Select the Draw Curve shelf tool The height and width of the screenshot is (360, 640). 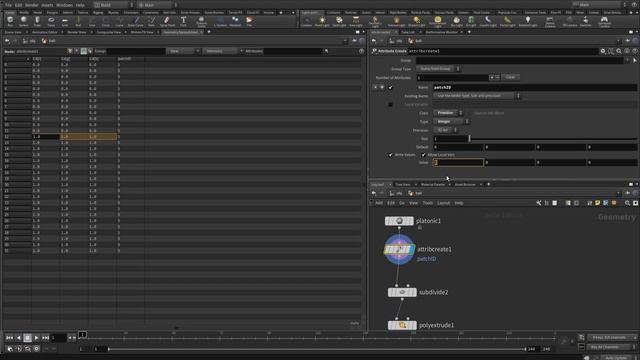tap(136, 21)
